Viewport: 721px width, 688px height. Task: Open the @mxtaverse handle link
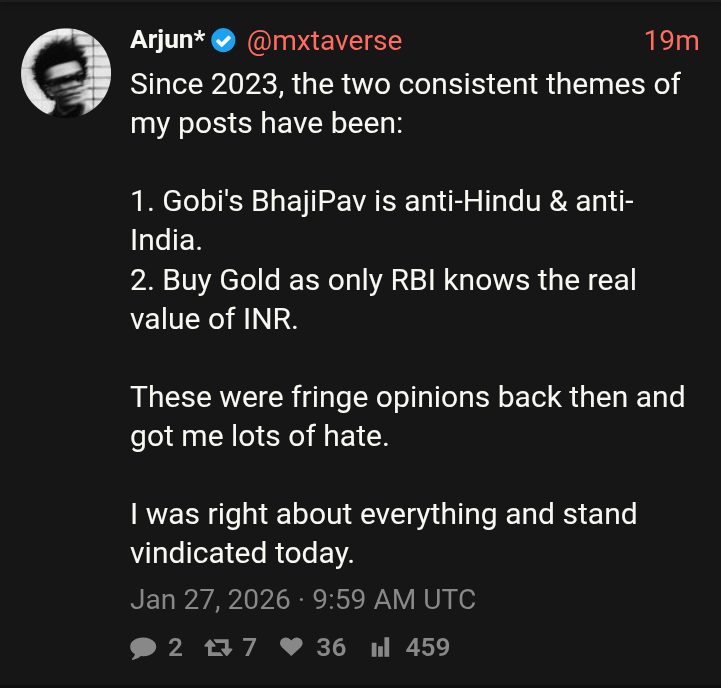click(x=323, y=41)
